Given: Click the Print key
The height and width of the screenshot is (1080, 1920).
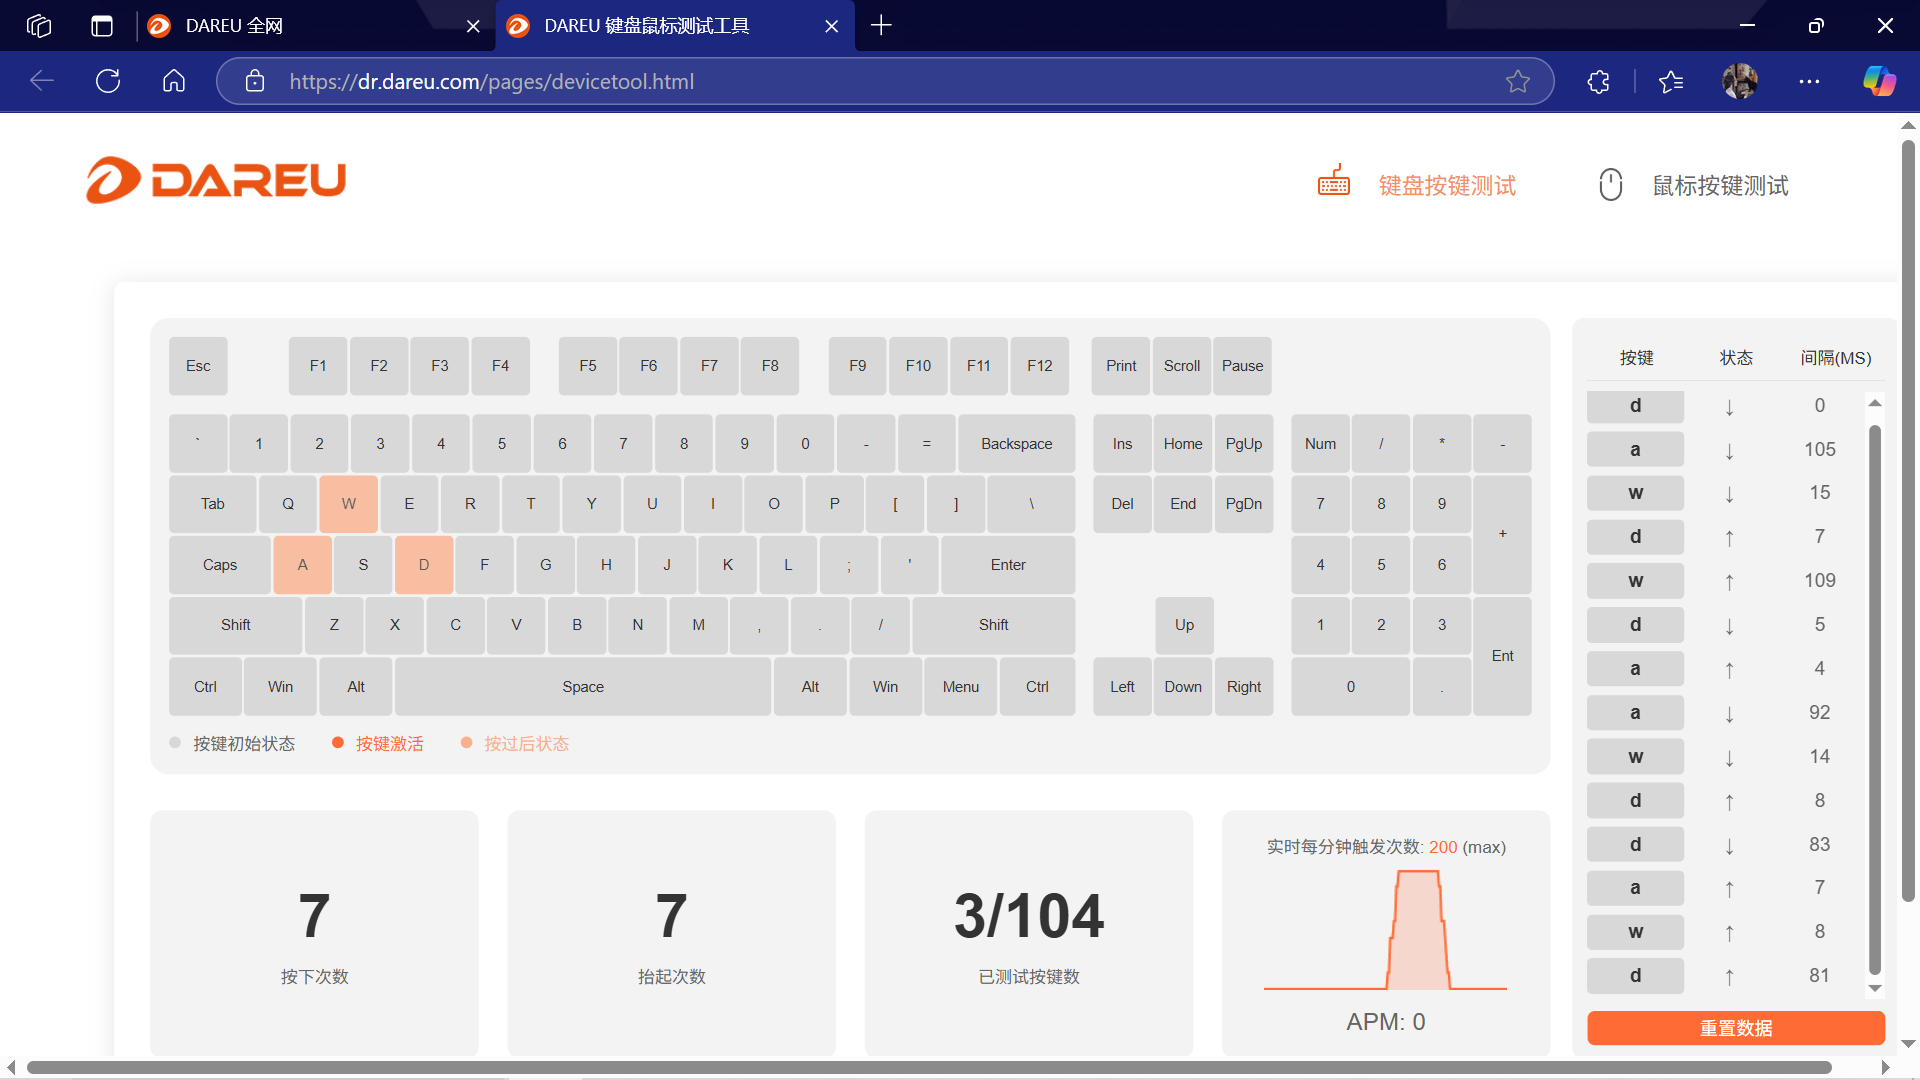Looking at the screenshot, I should 1121,366.
